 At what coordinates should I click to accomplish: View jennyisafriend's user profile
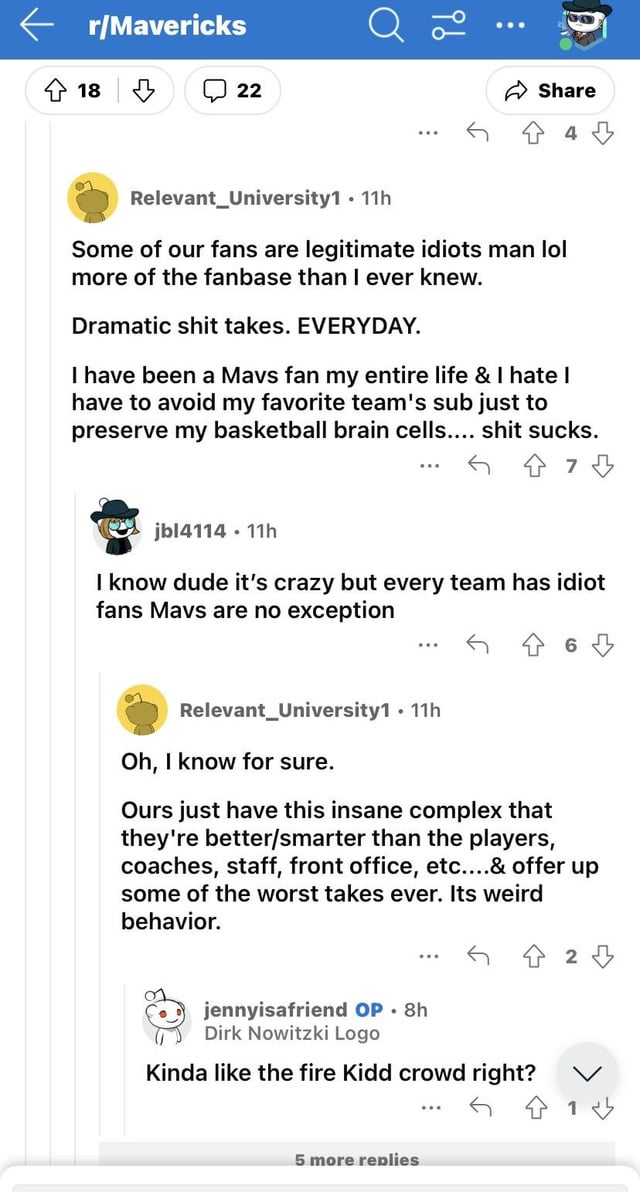click(x=275, y=1009)
